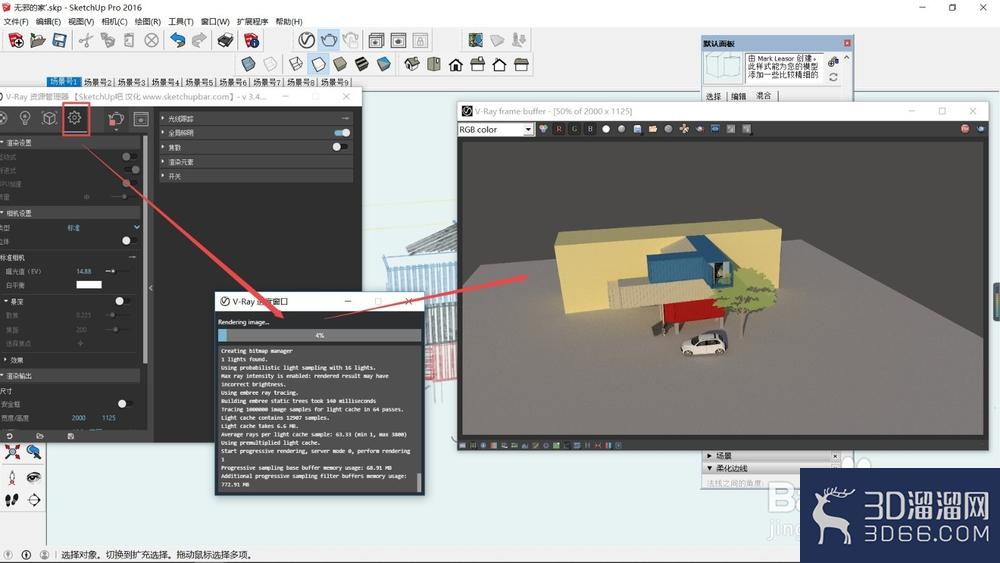Screen dimensions: 1000x563
Task: Toggle the switch on the third settings rollout
Action: (340, 147)
